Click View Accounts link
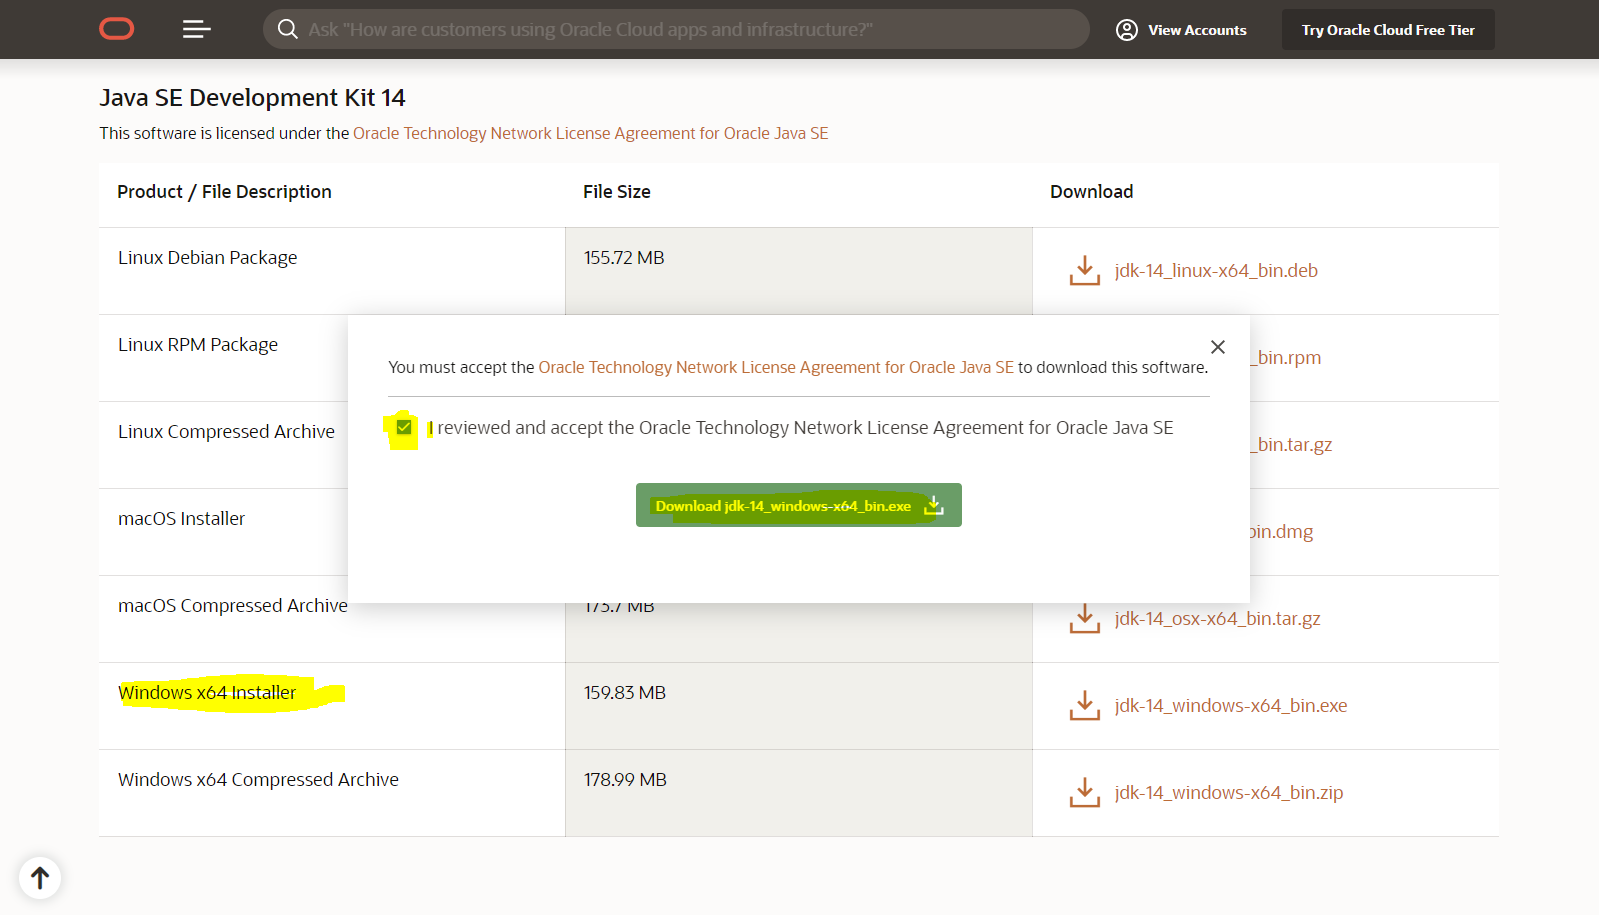Image resolution: width=1599 pixels, height=915 pixels. 1197,30
